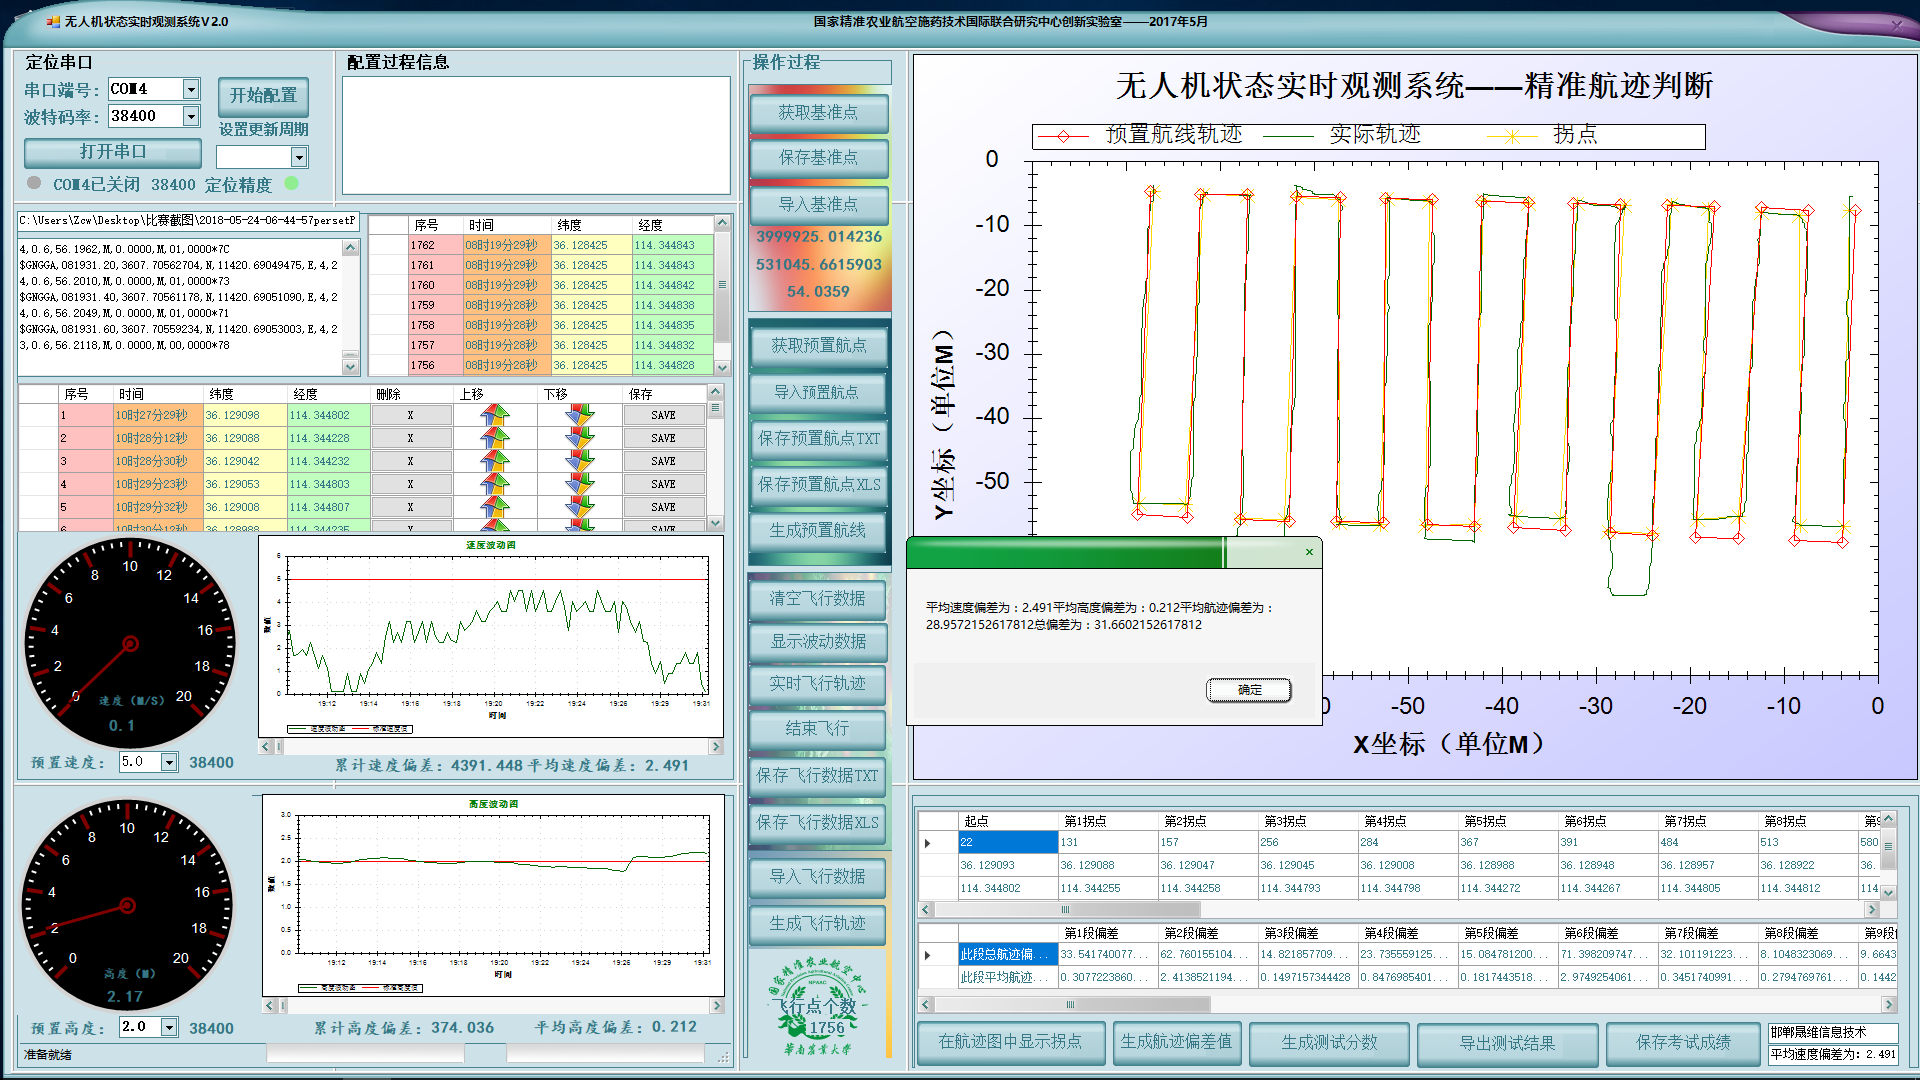
Task: Move waypoint row 1 down with the arrow icon
Action: (579, 415)
